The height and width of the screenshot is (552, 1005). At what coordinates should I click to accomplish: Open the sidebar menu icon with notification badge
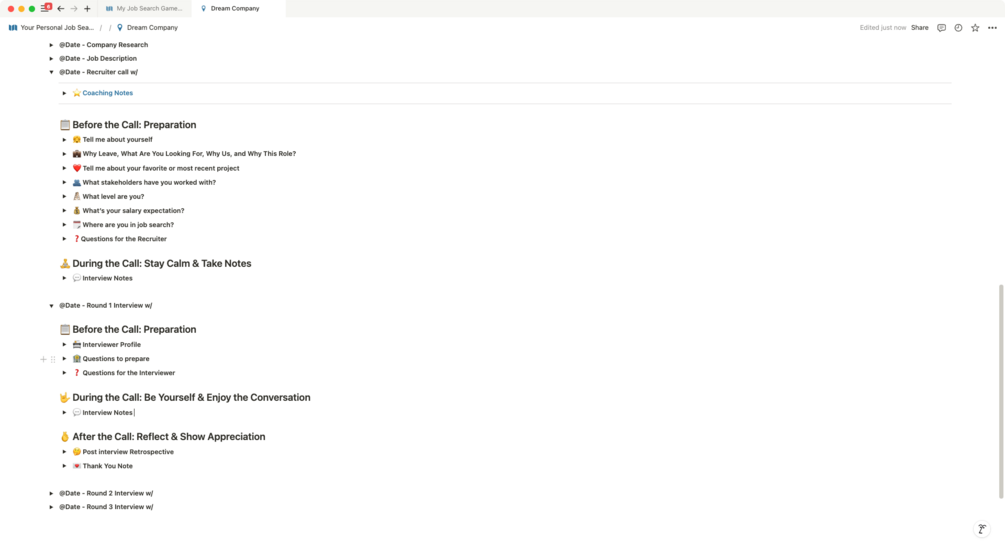tap(46, 8)
